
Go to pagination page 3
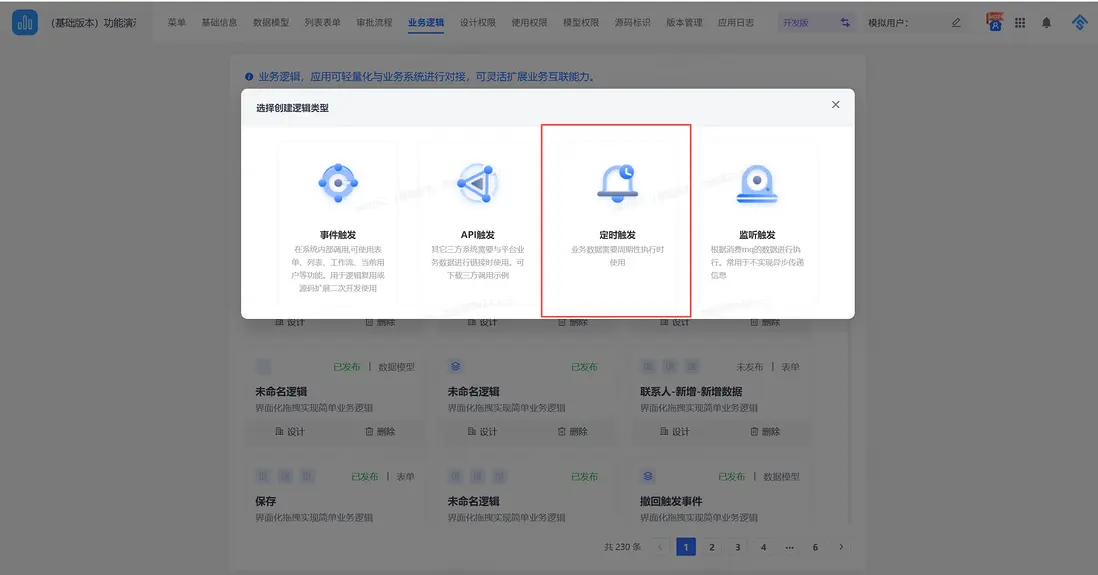pyautogui.click(x=737, y=547)
